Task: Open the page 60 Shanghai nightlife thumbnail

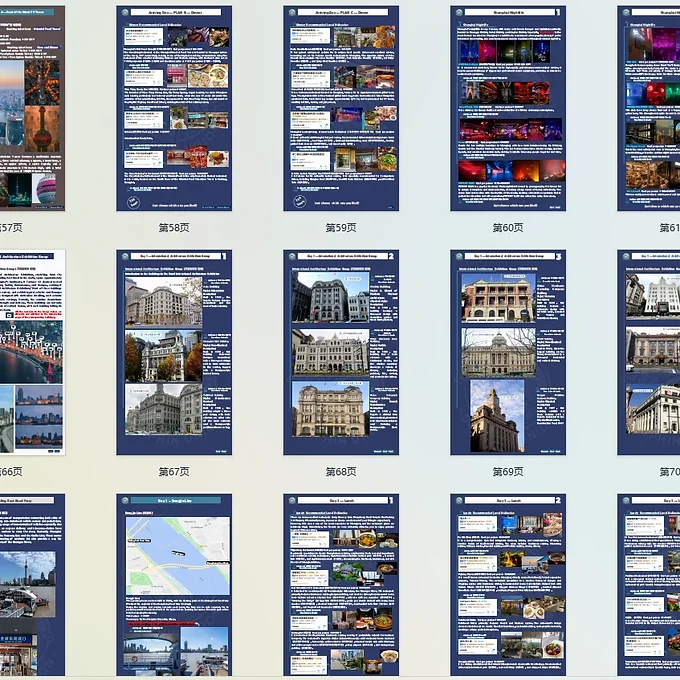Action: [x=508, y=108]
